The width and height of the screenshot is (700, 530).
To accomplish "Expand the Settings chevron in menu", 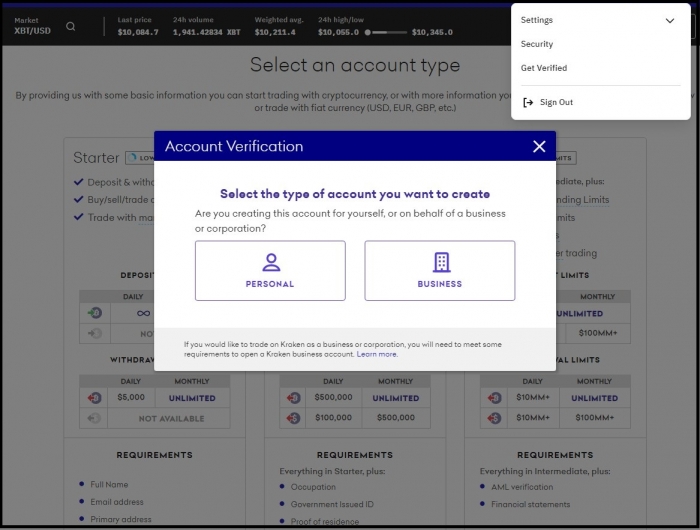I will 670,21.
